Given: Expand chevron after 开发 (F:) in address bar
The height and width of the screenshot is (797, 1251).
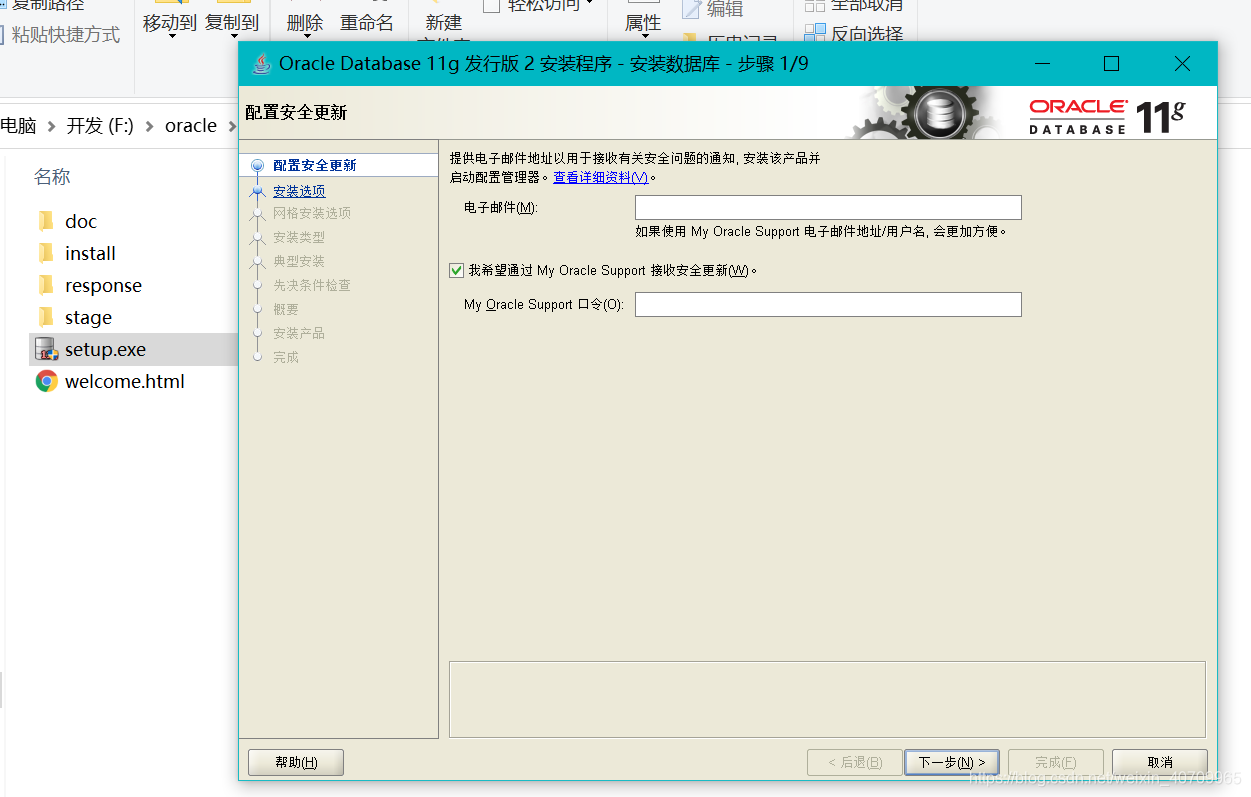Looking at the screenshot, I should pyautogui.click(x=150, y=126).
